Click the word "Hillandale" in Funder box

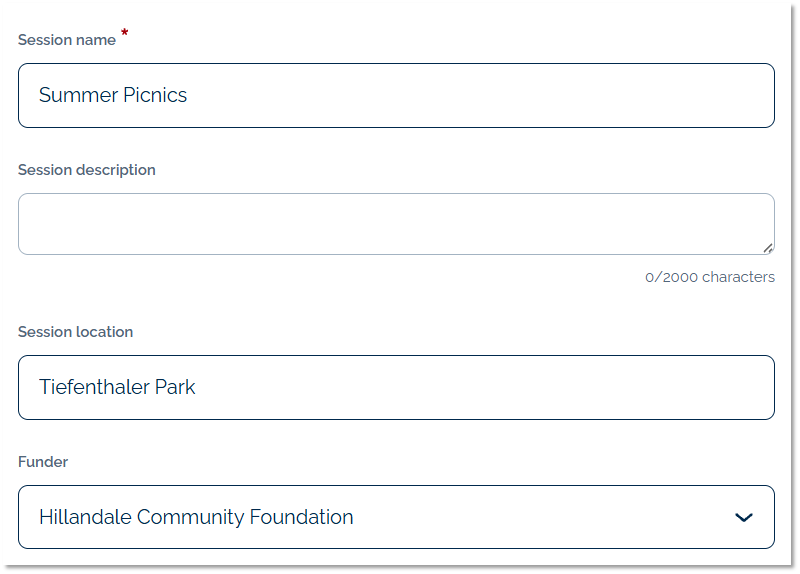(x=85, y=517)
